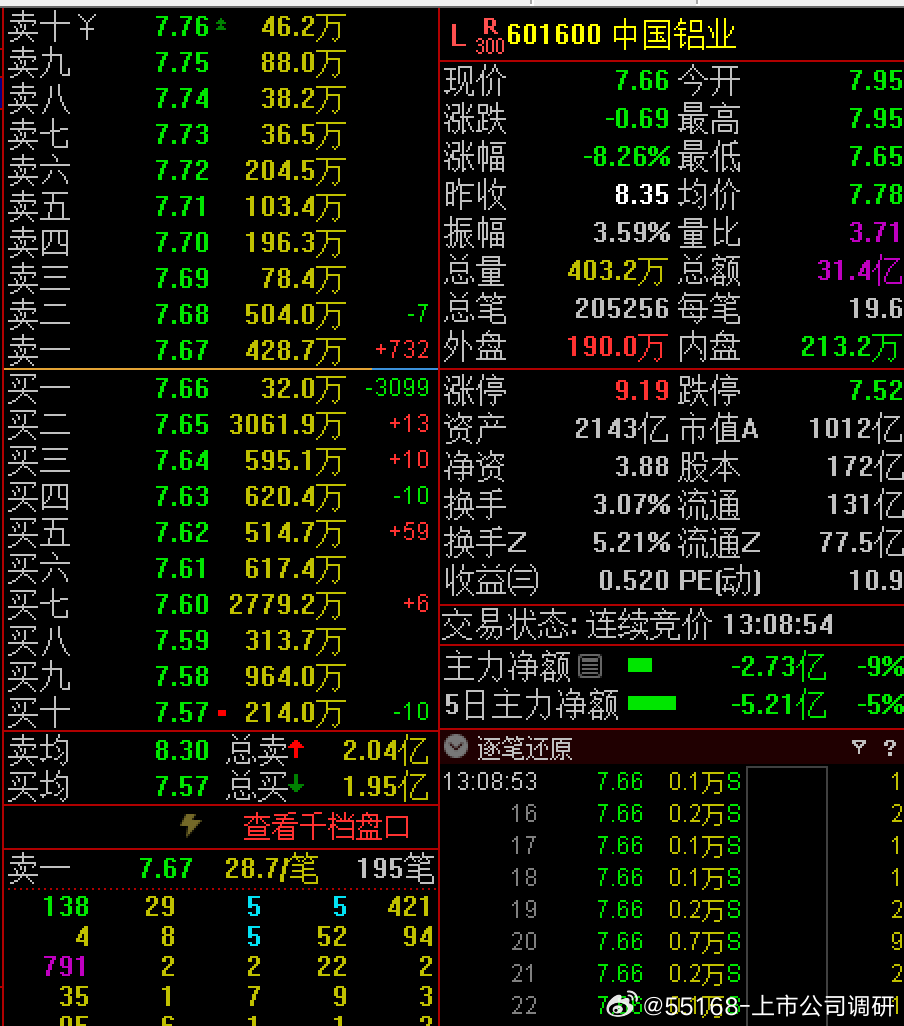Select stock title 601600 中国铝业
Screen dimensions: 904x1026
(x=621, y=35)
